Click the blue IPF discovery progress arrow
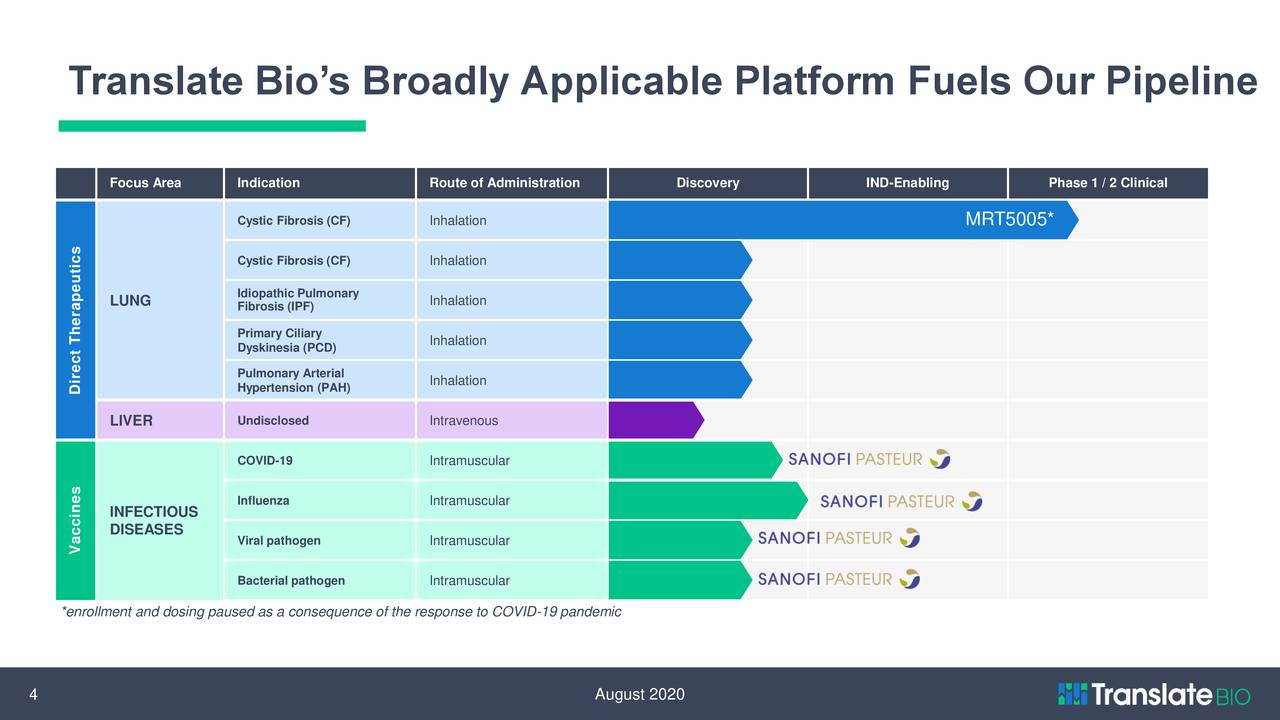 680,300
